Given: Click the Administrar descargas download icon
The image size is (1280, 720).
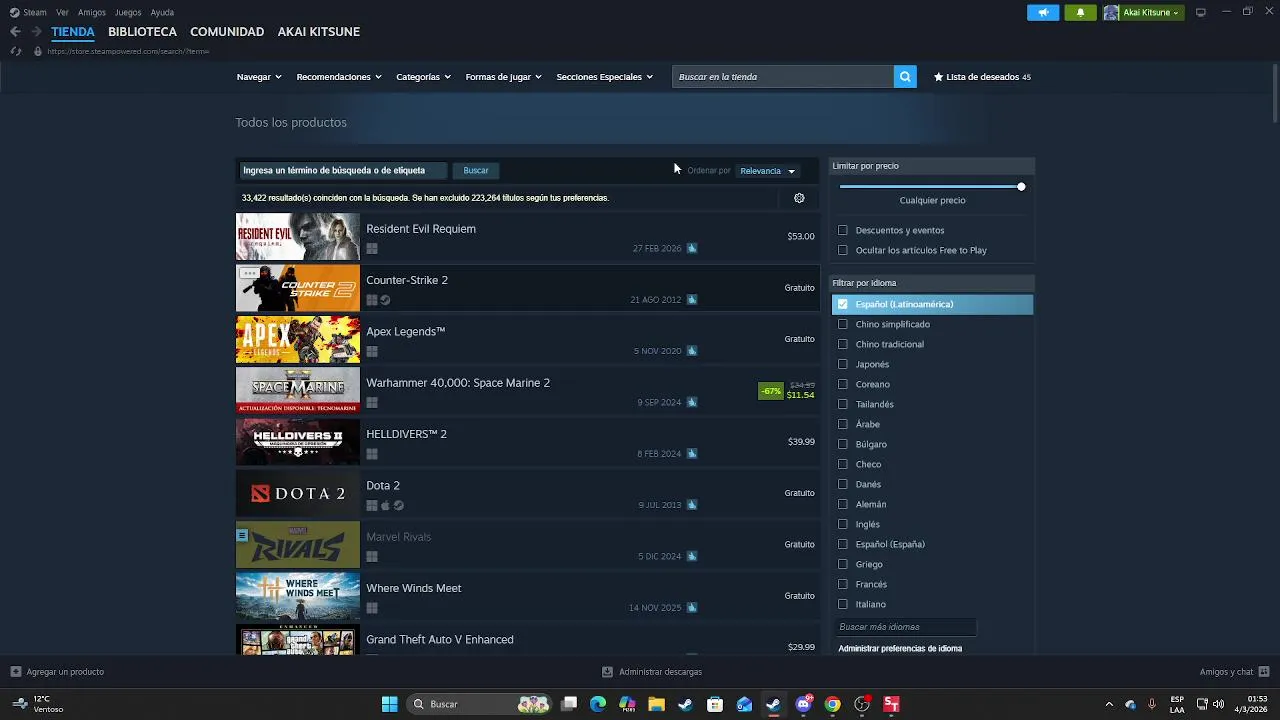Looking at the screenshot, I should point(607,672).
